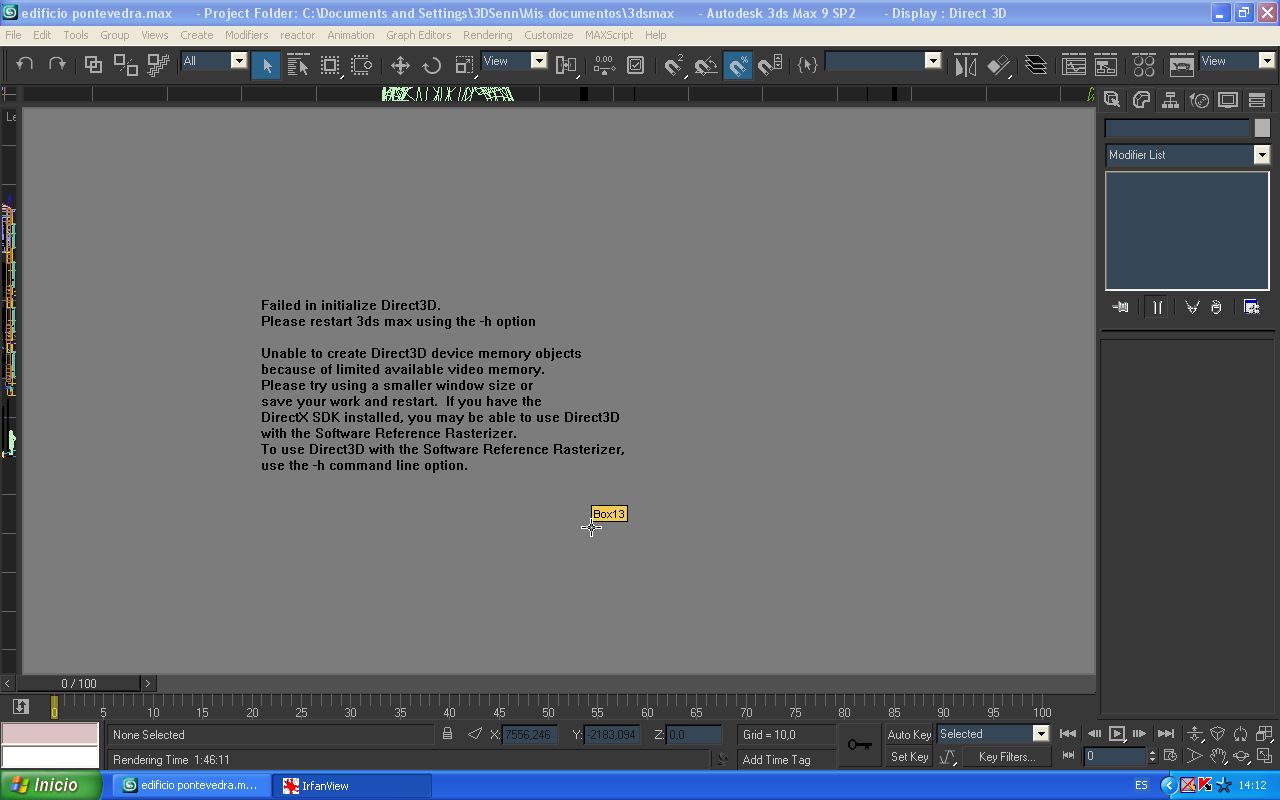Image resolution: width=1280 pixels, height=800 pixels.
Task: Open the Mini Curve Editor below viewport
Action: [20, 707]
